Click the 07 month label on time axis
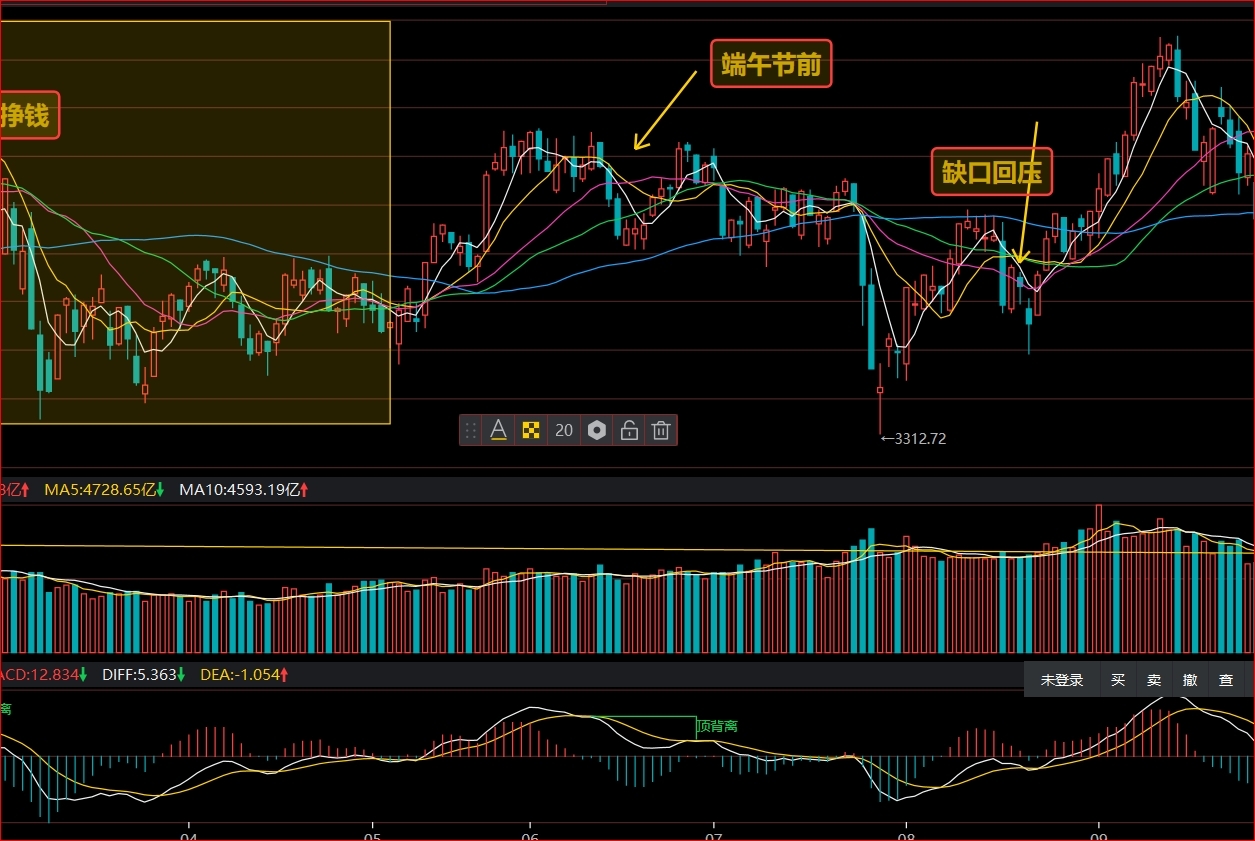 714,838
